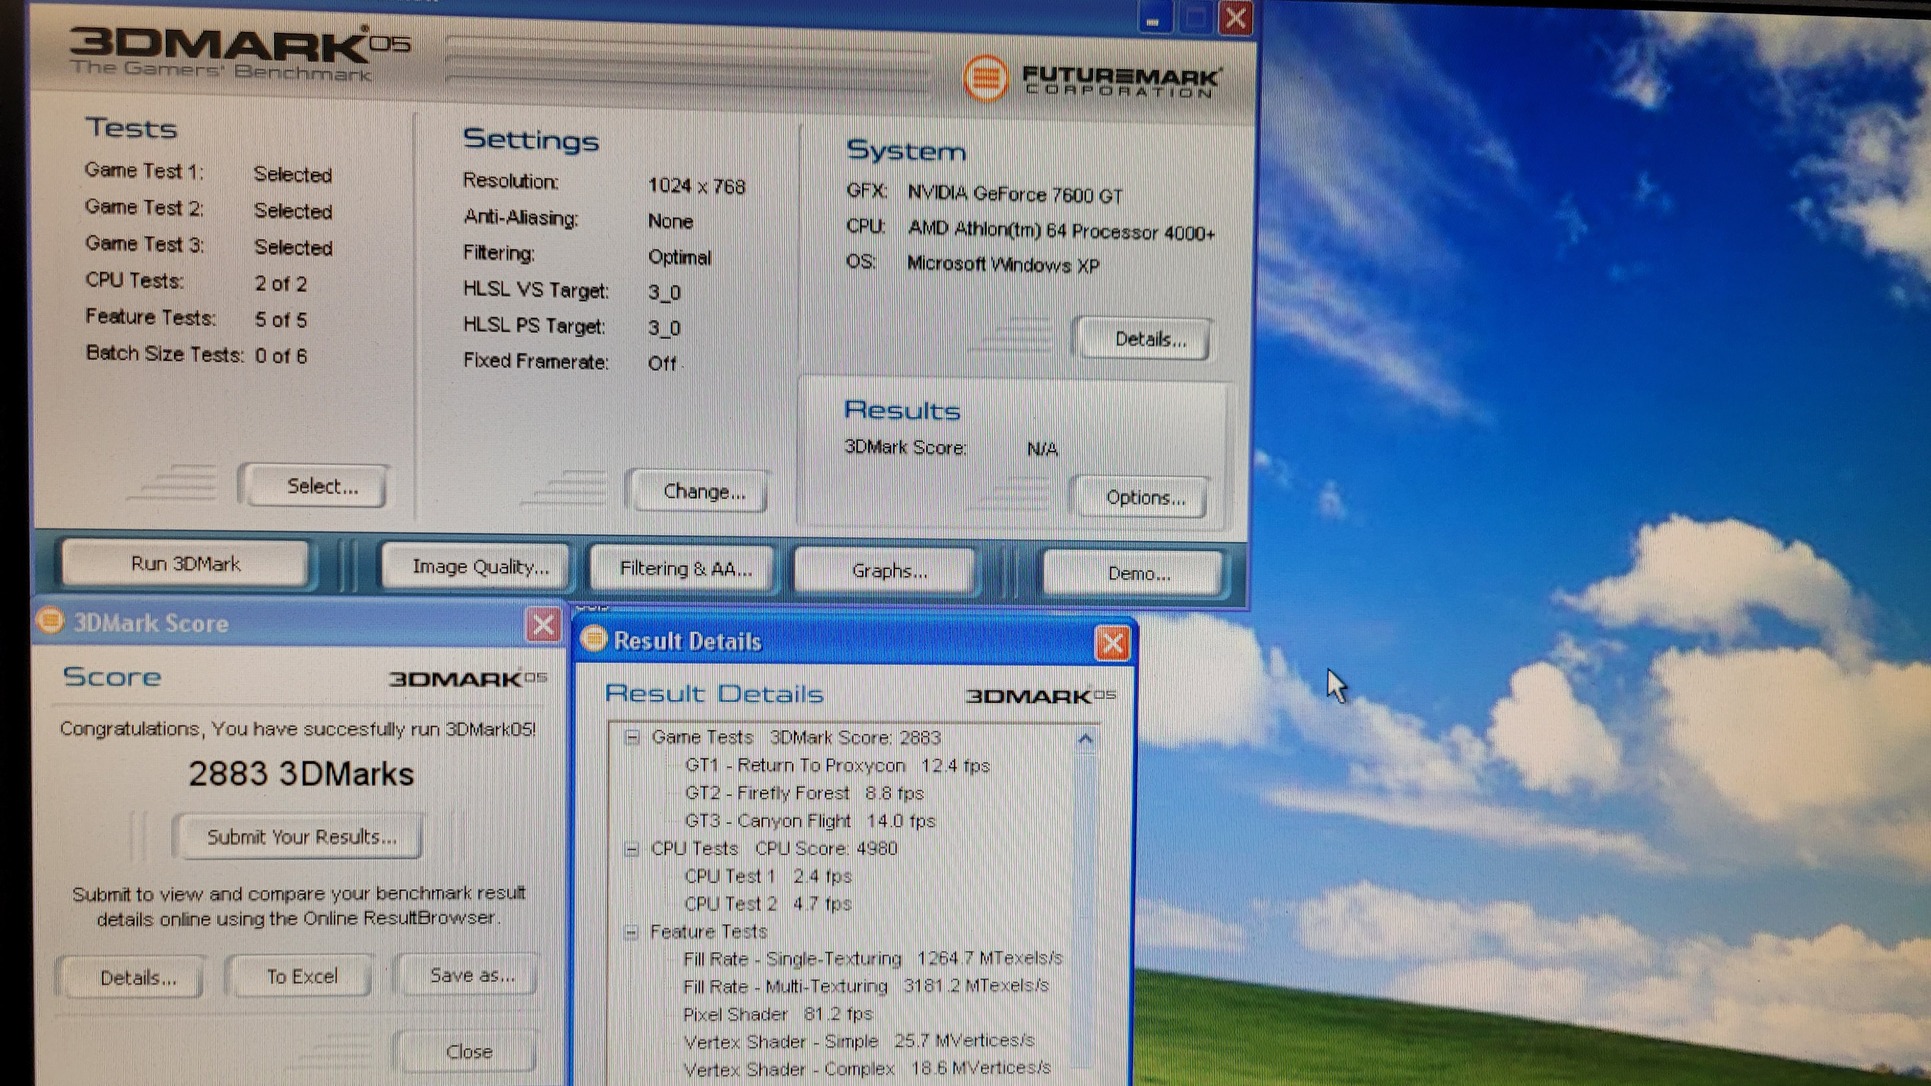Click the Futuremark Corporation logo icon

point(985,78)
